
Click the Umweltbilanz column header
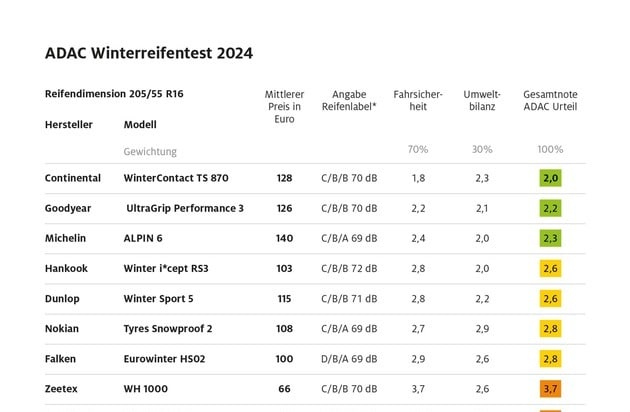click(x=482, y=100)
